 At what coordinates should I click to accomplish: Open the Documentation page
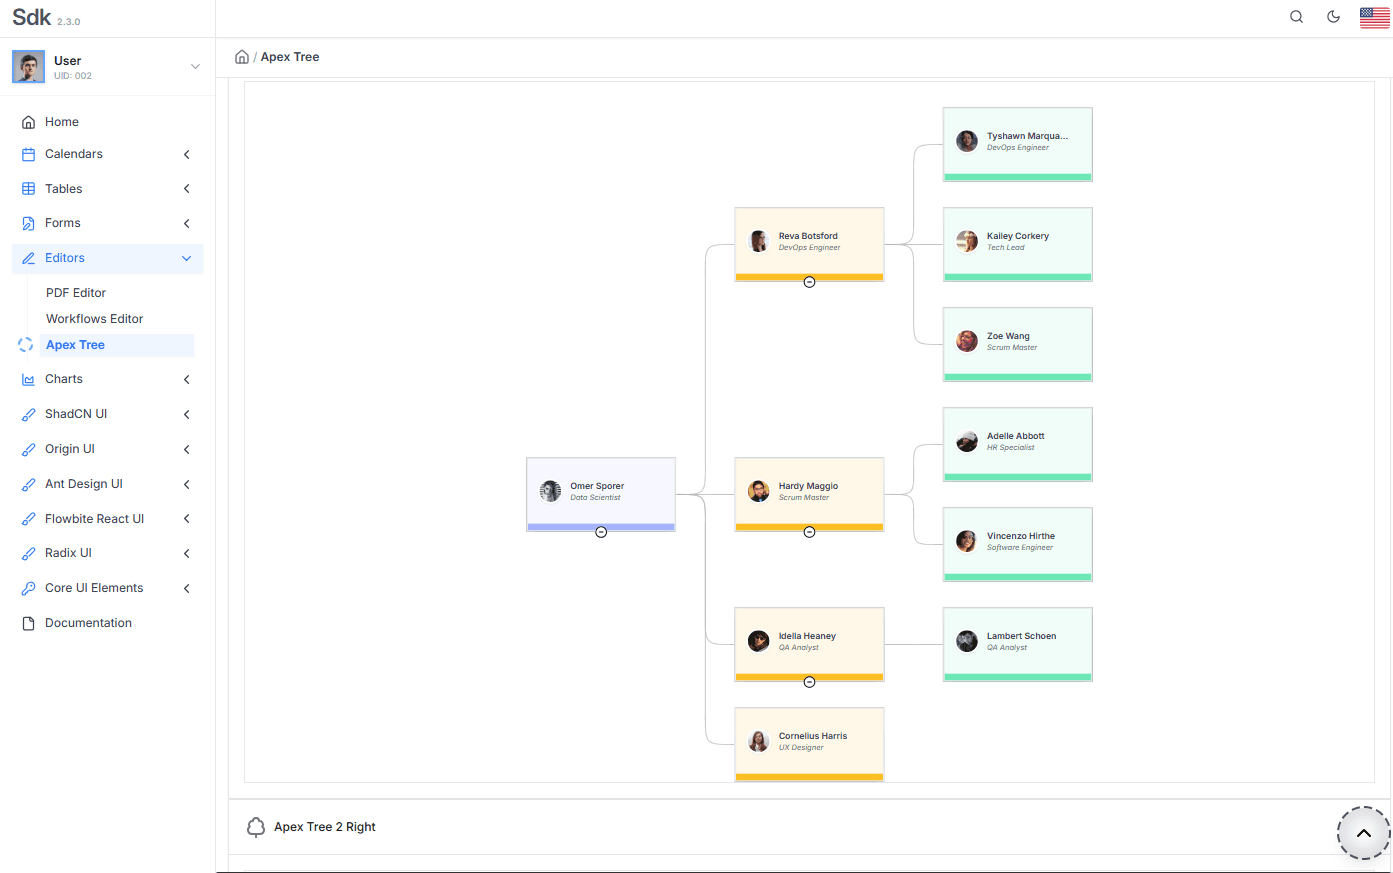tap(88, 622)
